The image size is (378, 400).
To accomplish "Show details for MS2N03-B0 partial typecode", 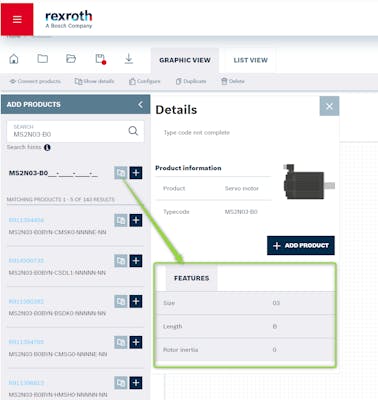I will [121, 173].
